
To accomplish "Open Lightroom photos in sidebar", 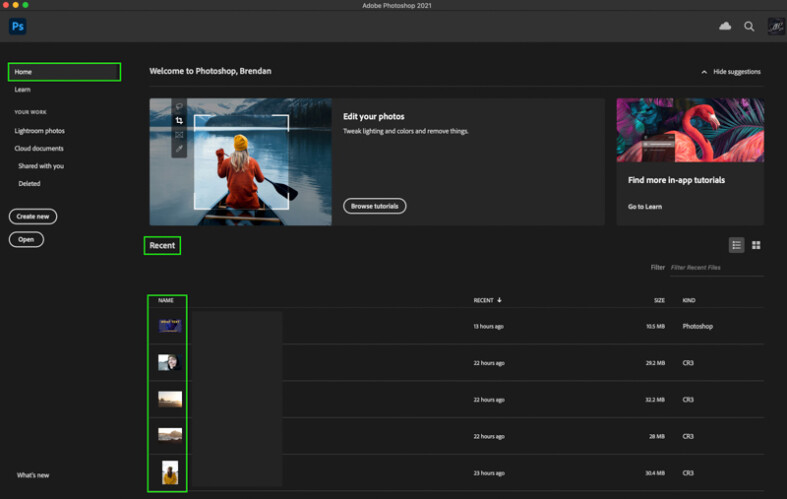I will [x=39, y=131].
